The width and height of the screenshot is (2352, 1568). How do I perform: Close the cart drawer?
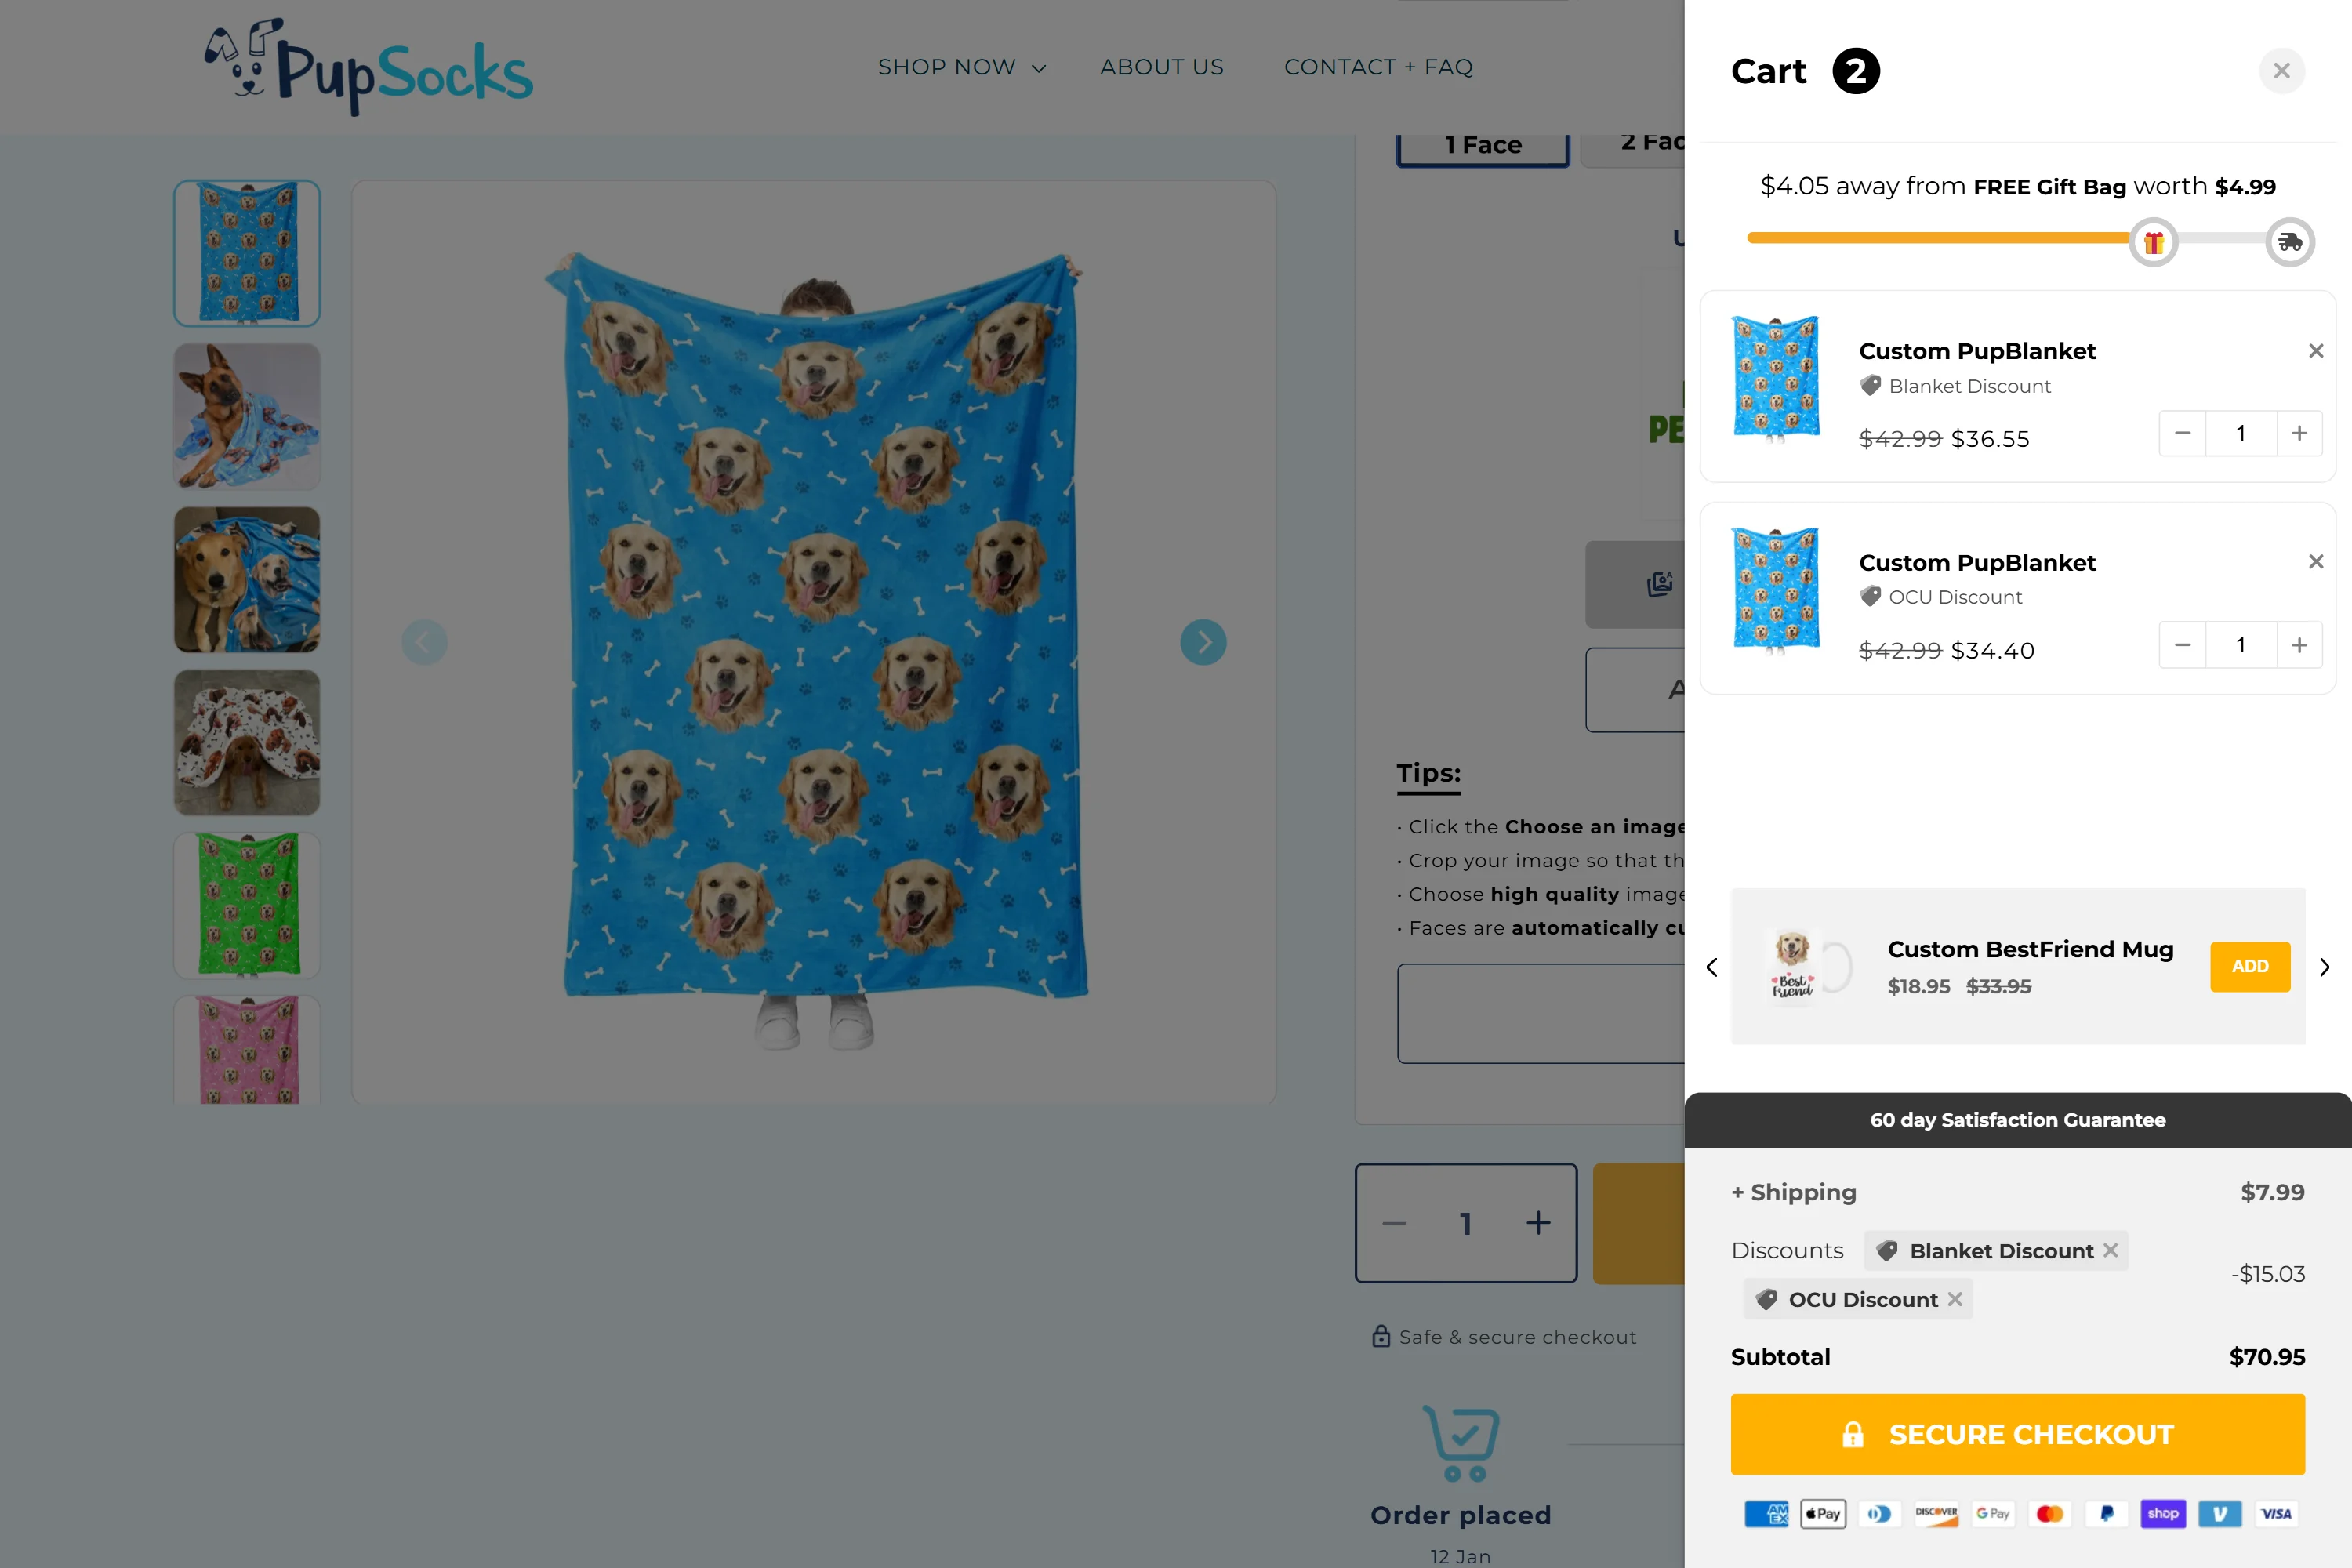pyautogui.click(x=2281, y=71)
